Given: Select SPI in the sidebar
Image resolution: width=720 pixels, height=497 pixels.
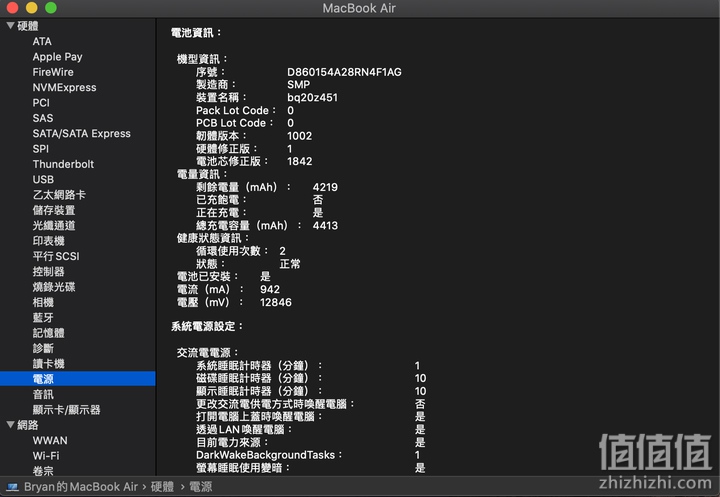Looking at the screenshot, I should [x=40, y=149].
